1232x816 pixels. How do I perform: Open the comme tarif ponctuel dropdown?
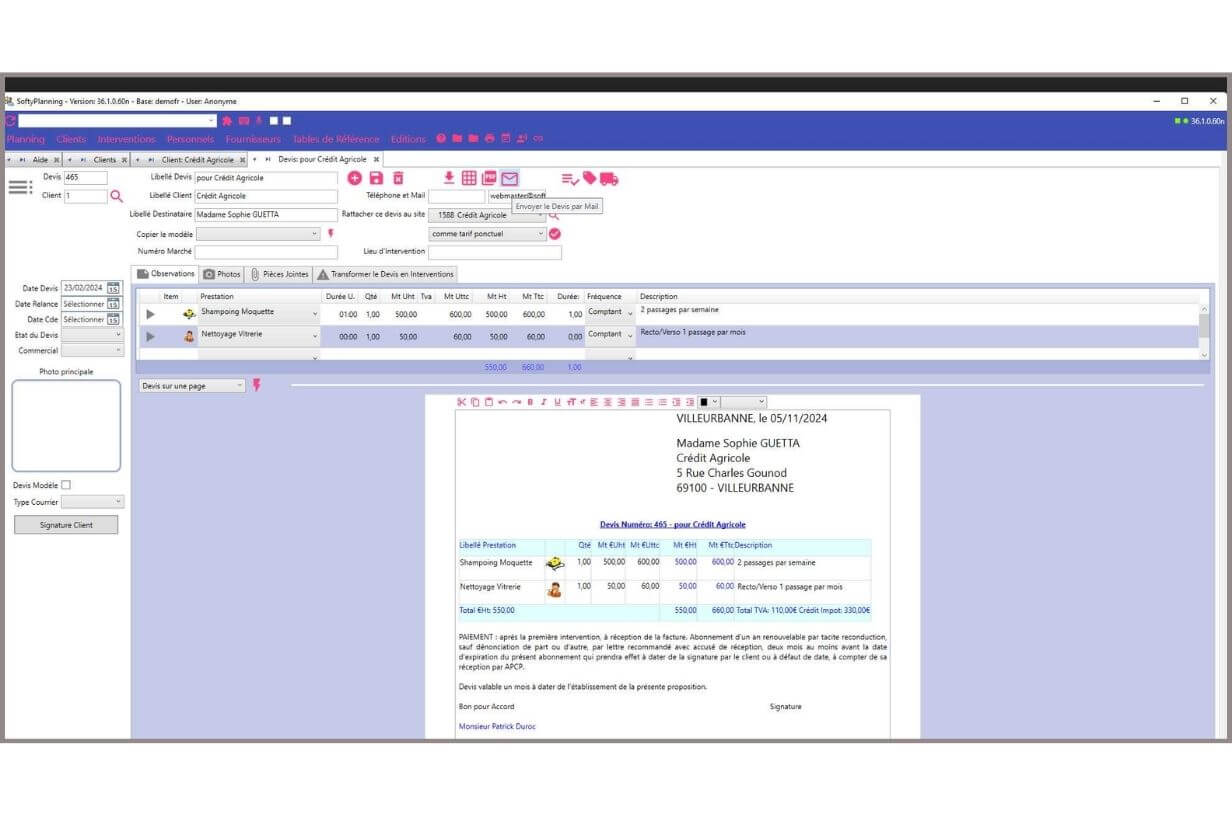(x=488, y=234)
